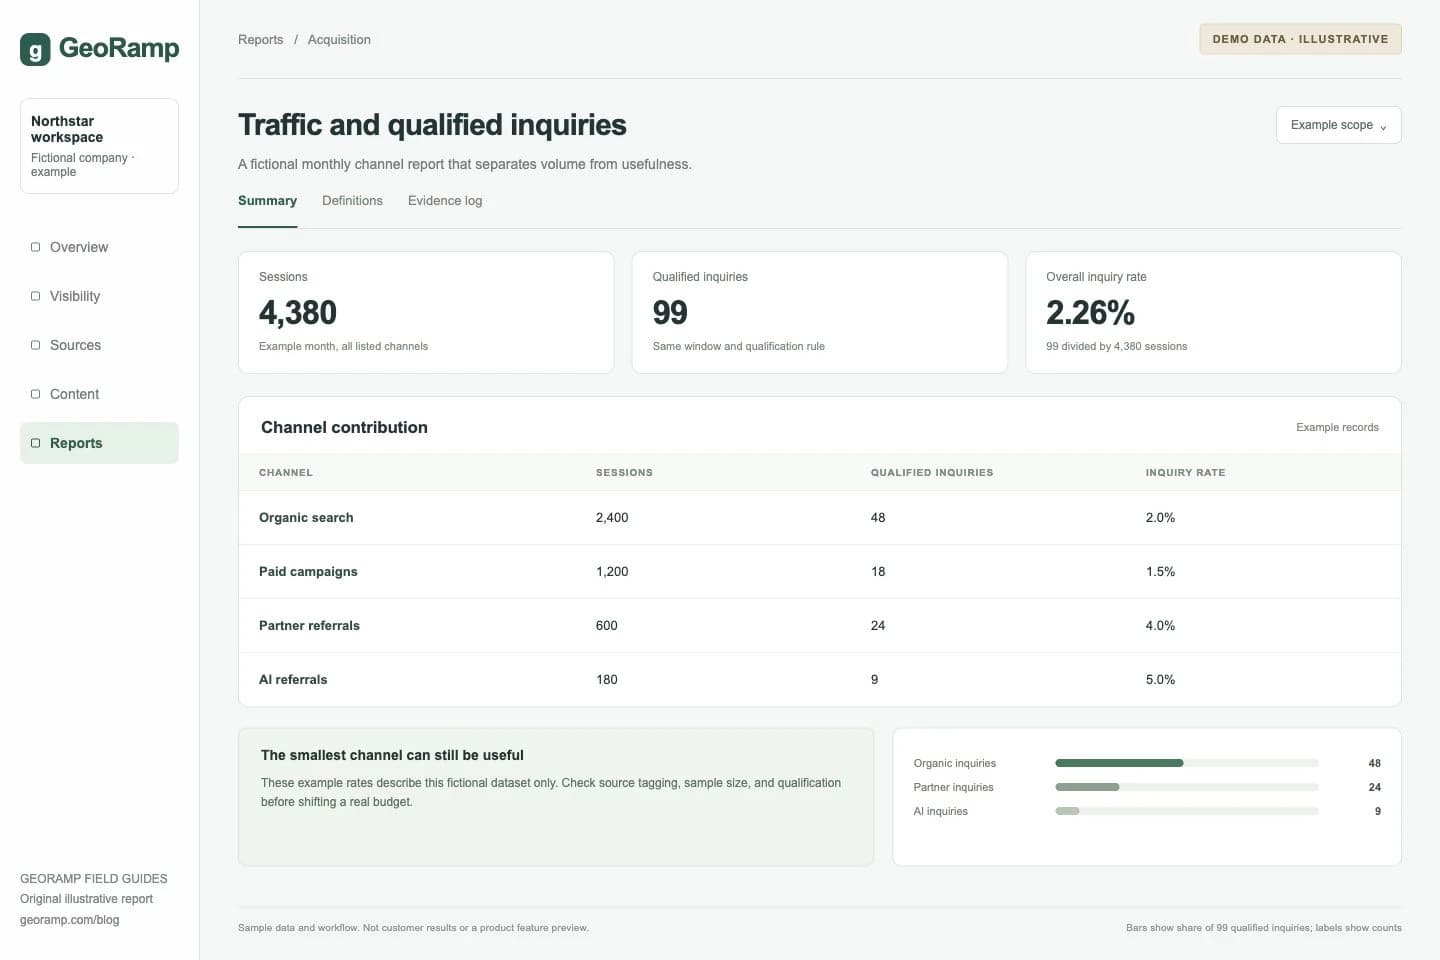The width and height of the screenshot is (1440, 960).
Task: Click the Overall inquiry rate 2.26% value
Action: point(1090,313)
